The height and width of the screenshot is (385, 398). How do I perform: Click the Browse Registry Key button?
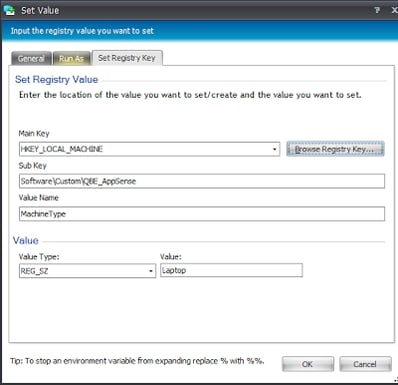click(335, 149)
